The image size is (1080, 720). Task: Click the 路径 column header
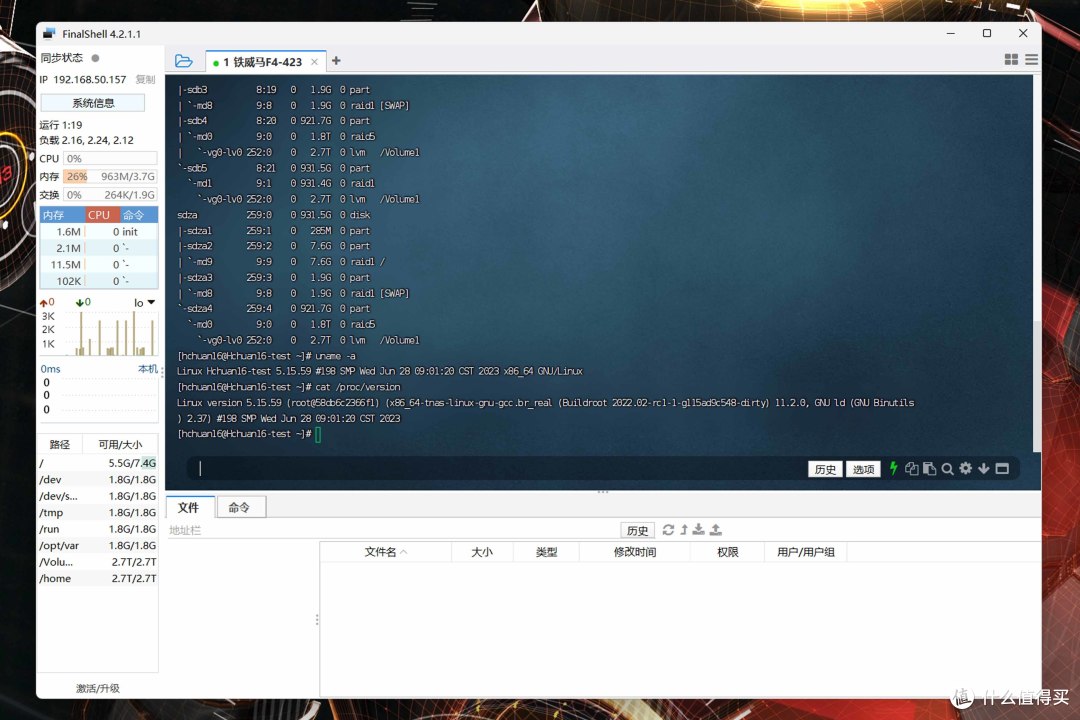coord(60,444)
